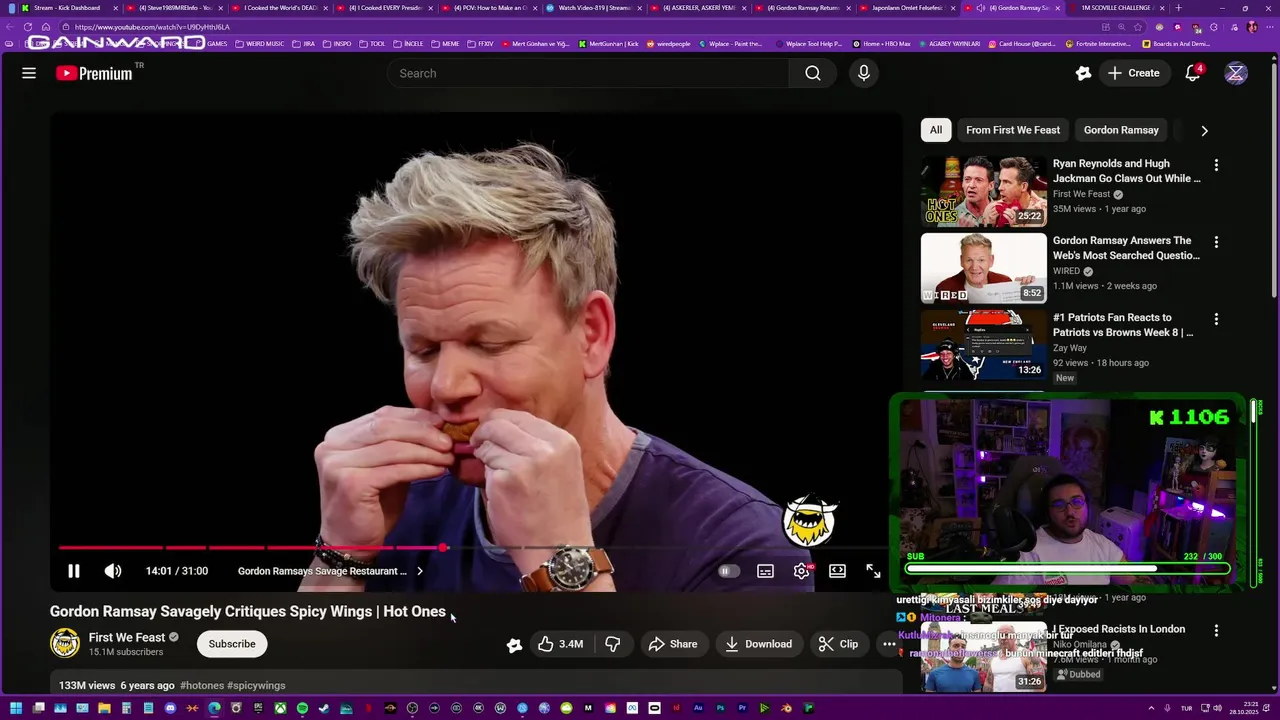Open First We Feast channel avatar
The height and width of the screenshot is (720, 1280).
point(65,643)
